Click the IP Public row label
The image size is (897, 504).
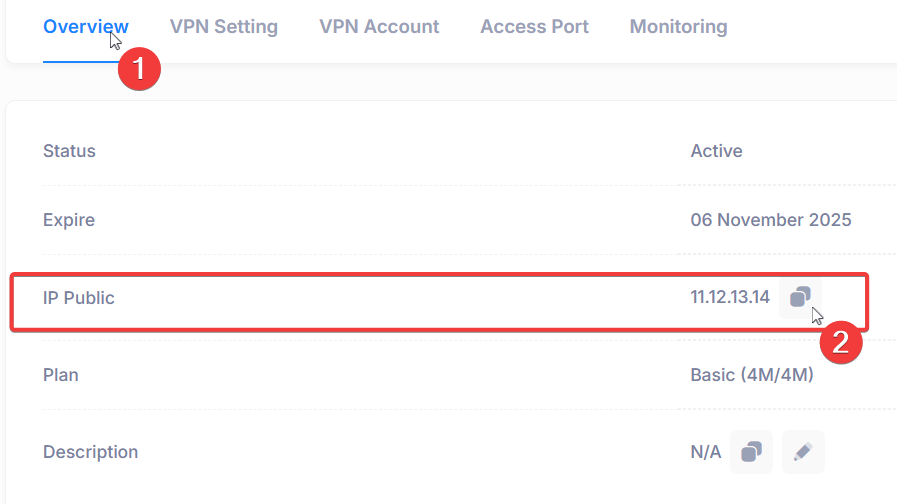79,298
